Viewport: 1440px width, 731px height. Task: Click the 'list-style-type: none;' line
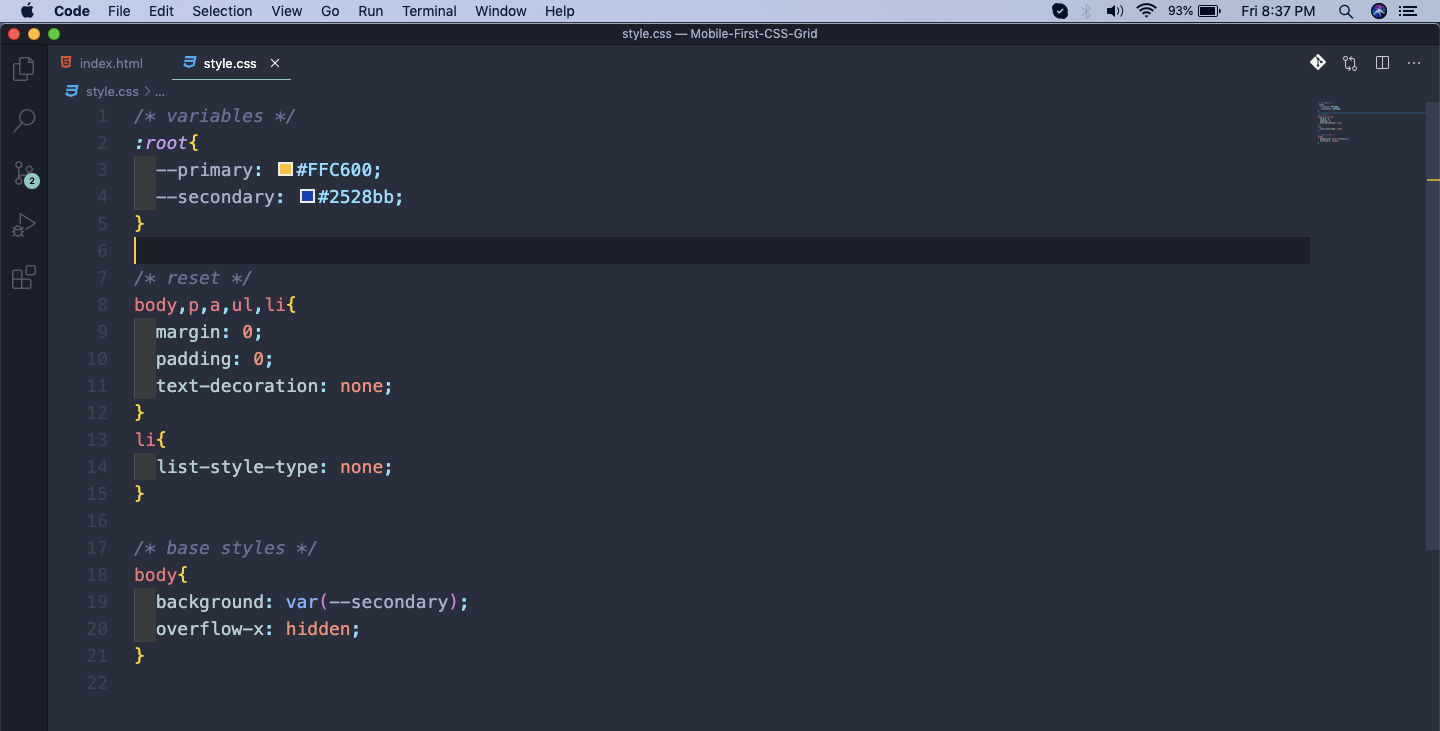pyautogui.click(x=274, y=466)
